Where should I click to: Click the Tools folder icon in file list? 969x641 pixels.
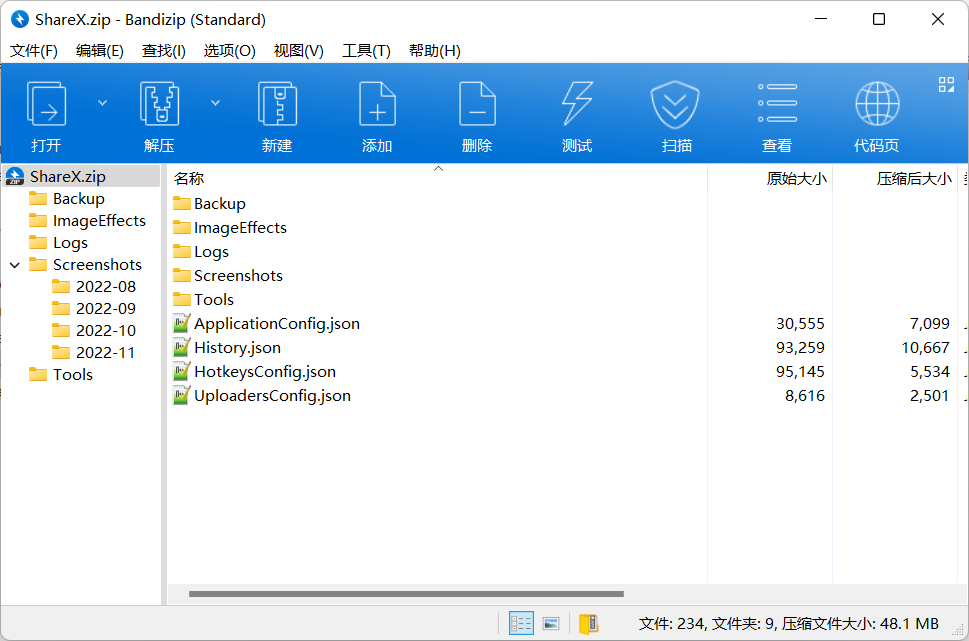click(x=182, y=299)
